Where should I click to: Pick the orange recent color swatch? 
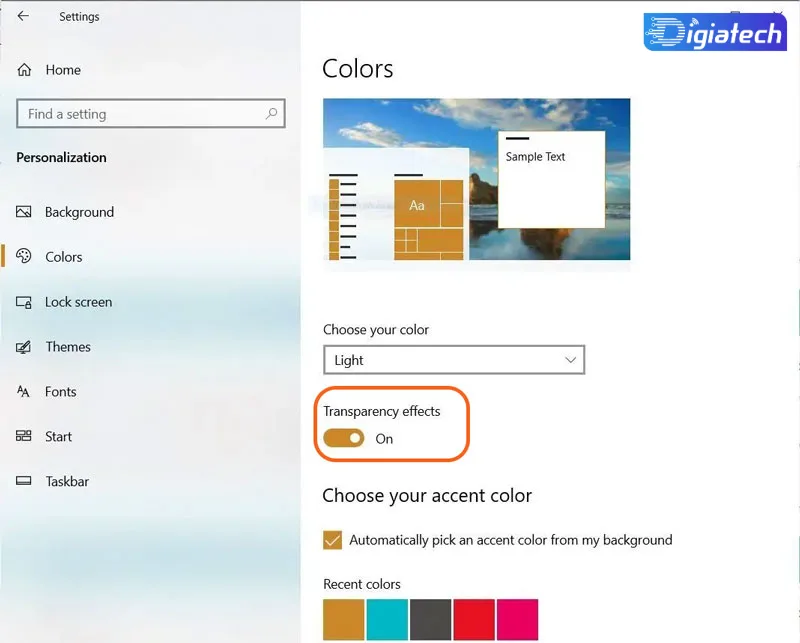coord(344,620)
